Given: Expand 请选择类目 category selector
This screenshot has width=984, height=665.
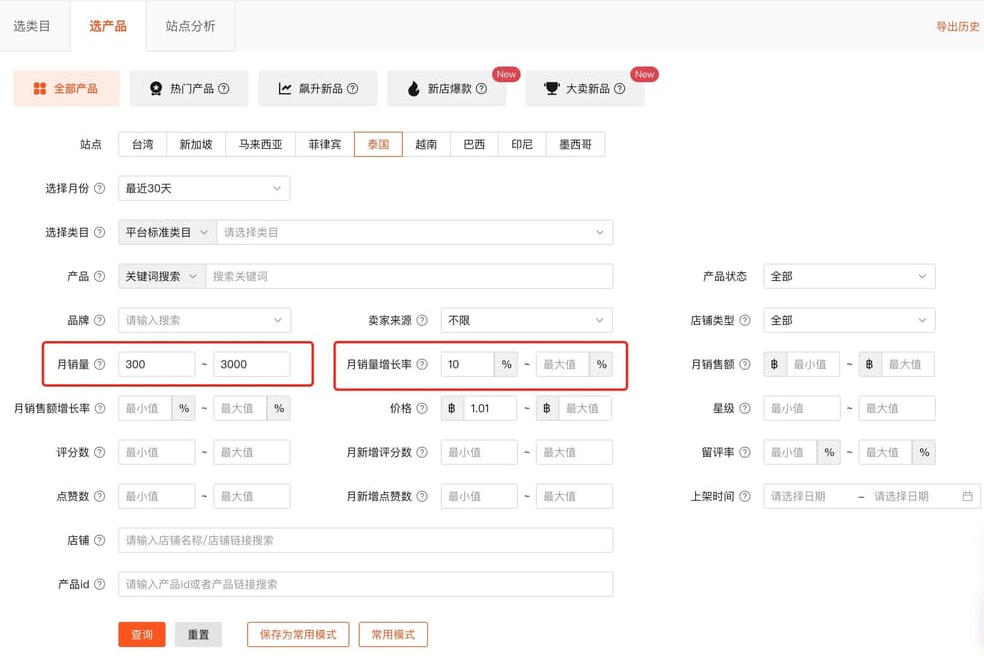Looking at the screenshot, I should pos(415,232).
